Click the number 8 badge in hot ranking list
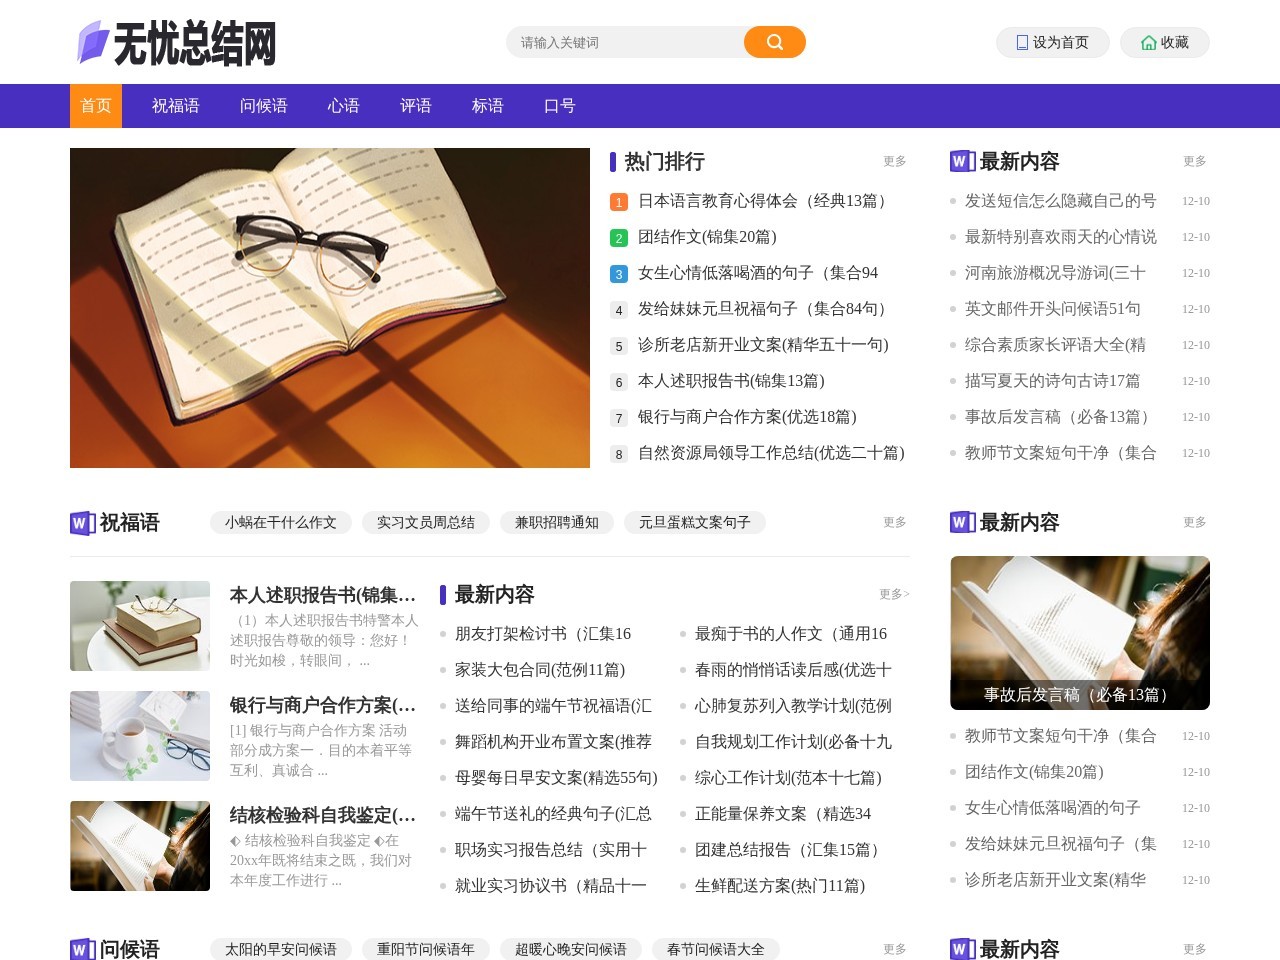Image resolution: width=1280 pixels, height=960 pixels. 617,453
